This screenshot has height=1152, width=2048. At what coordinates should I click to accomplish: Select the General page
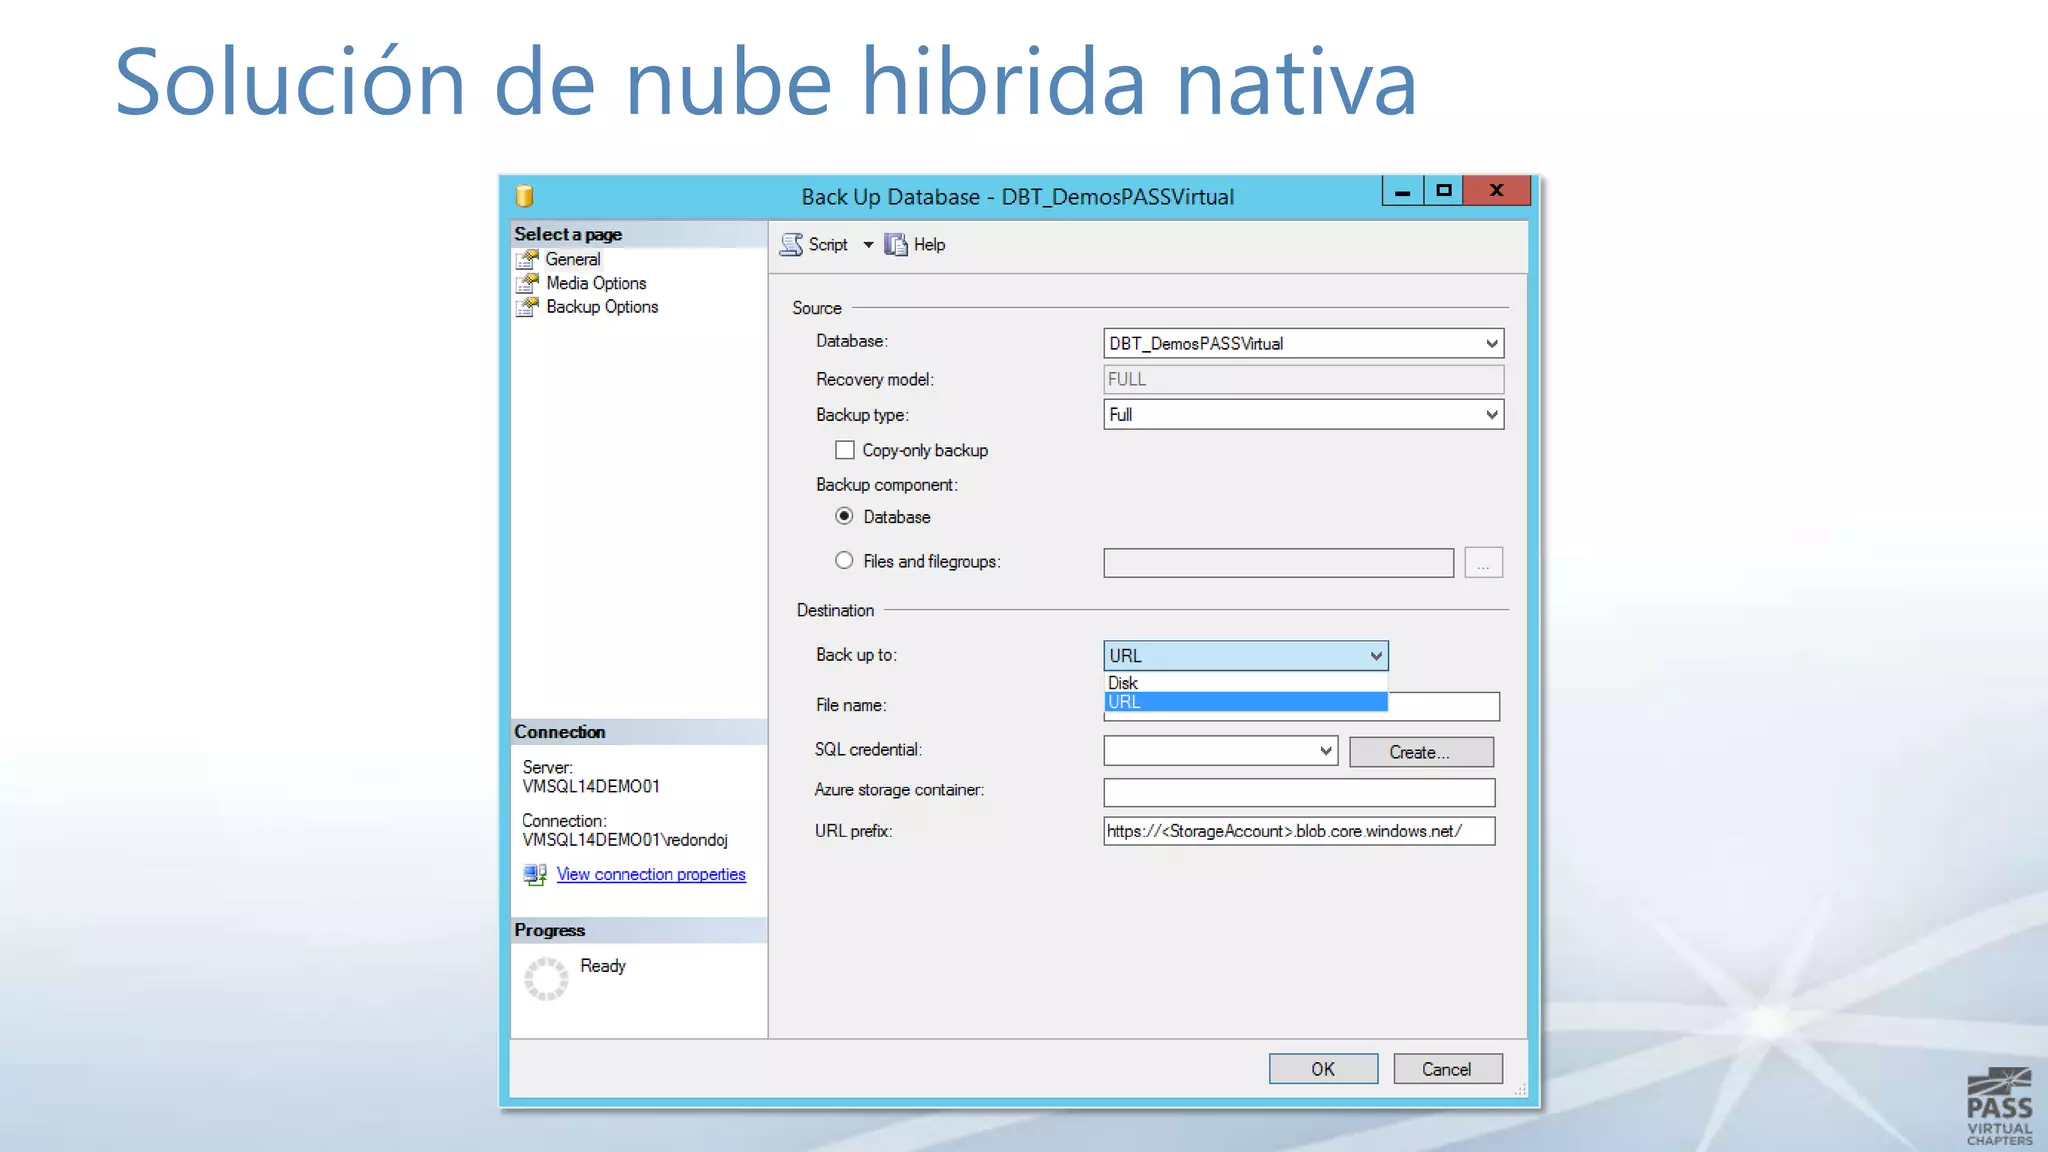(x=572, y=259)
